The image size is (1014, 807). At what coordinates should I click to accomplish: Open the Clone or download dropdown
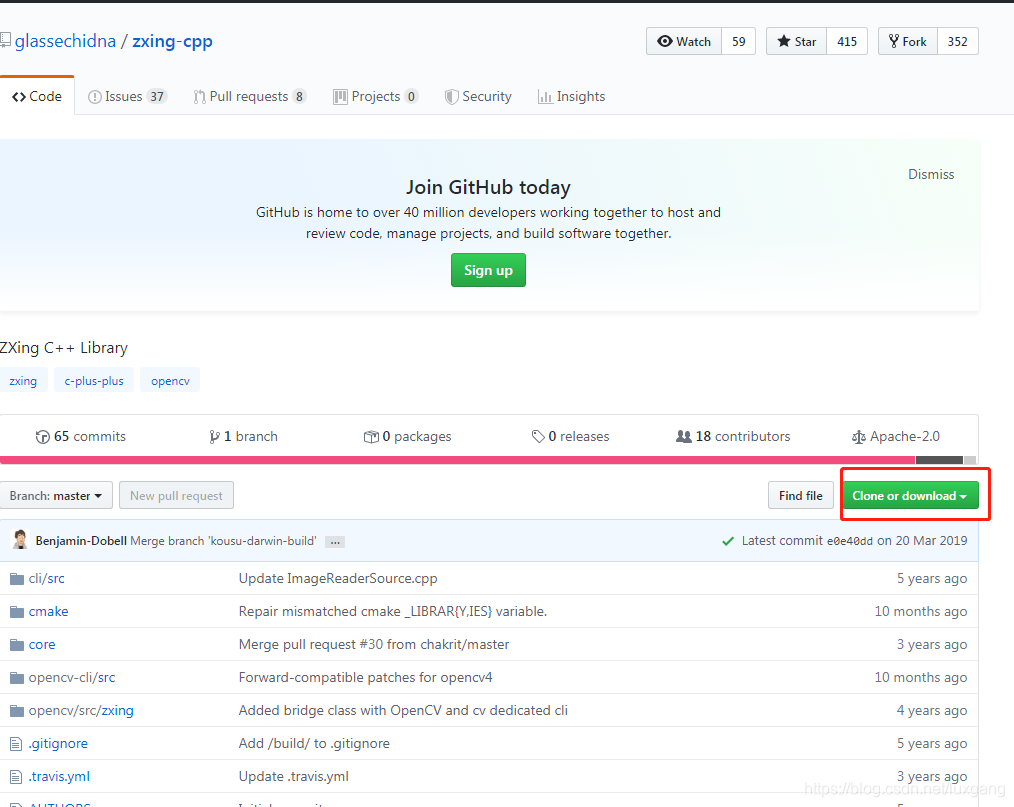908,495
